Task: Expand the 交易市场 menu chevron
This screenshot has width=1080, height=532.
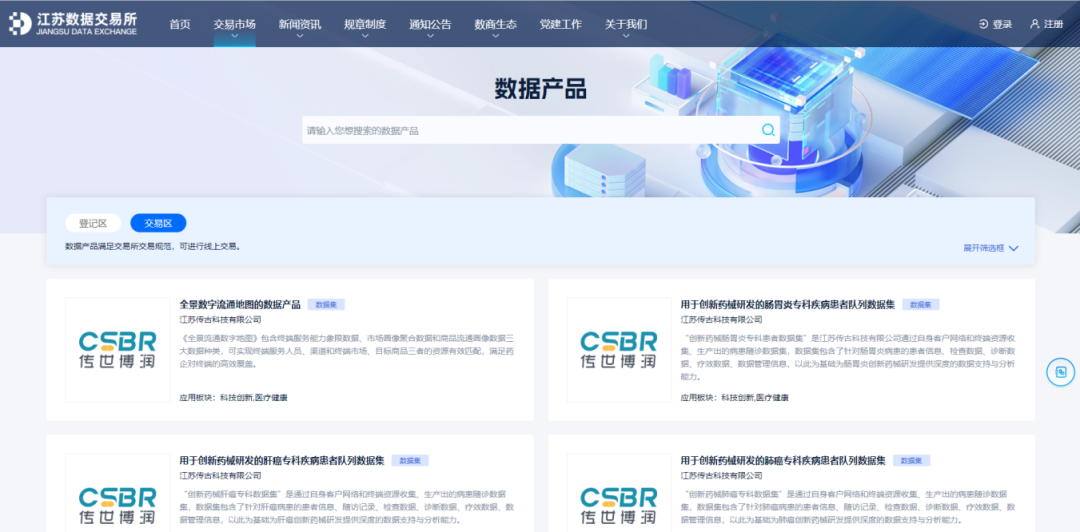Action: [x=234, y=37]
